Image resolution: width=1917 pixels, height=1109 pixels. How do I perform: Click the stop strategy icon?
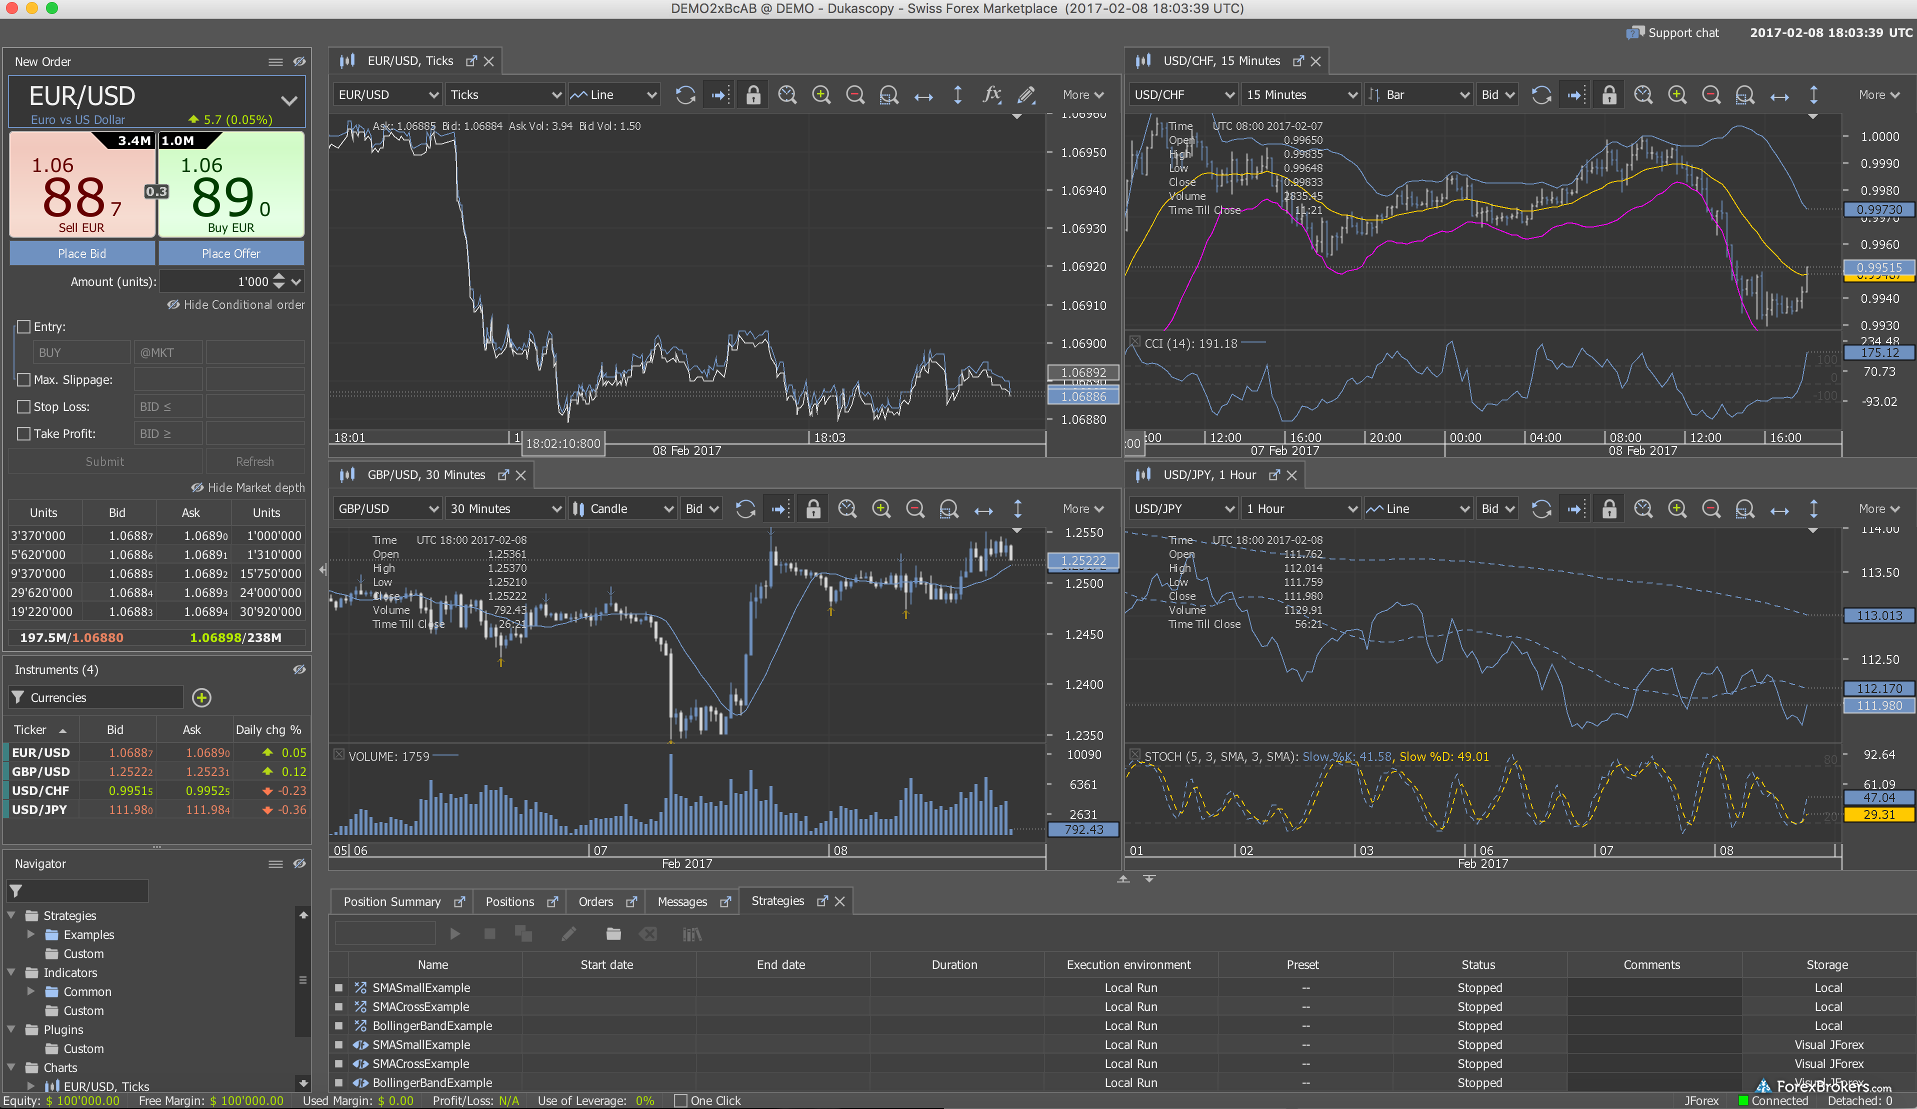pyautogui.click(x=490, y=934)
